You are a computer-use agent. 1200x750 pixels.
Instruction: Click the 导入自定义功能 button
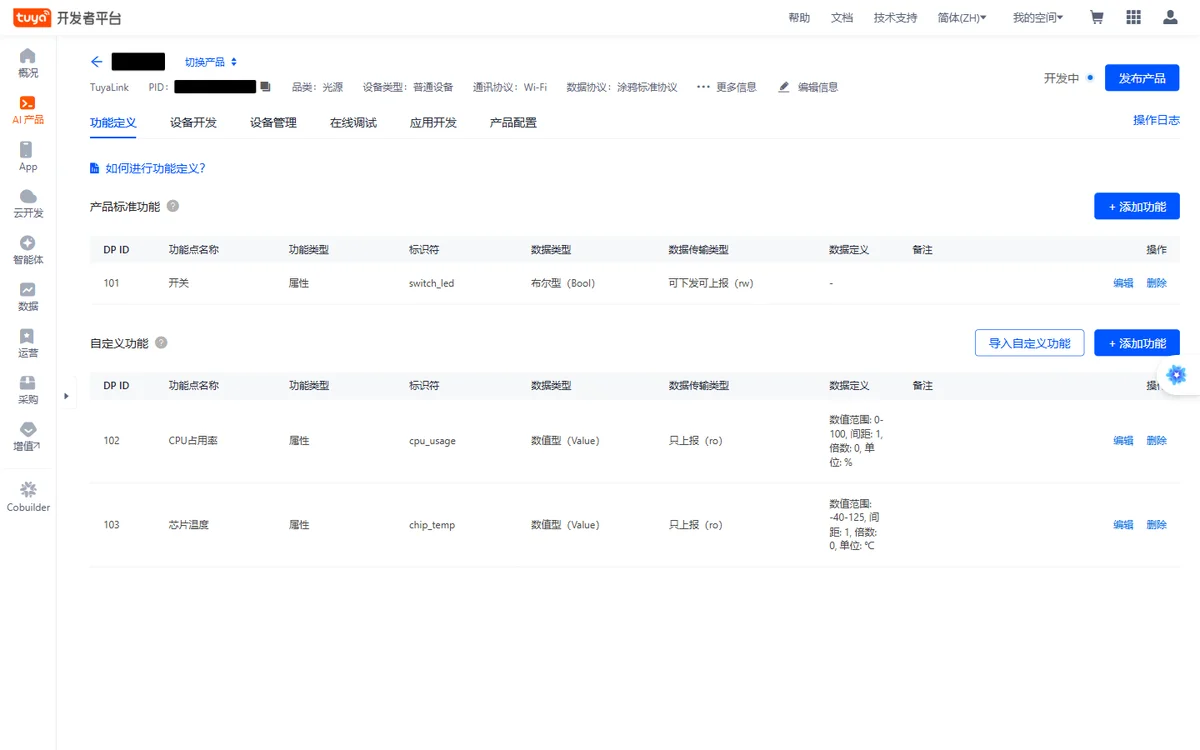pyautogui.click(x=1029, y=343)
